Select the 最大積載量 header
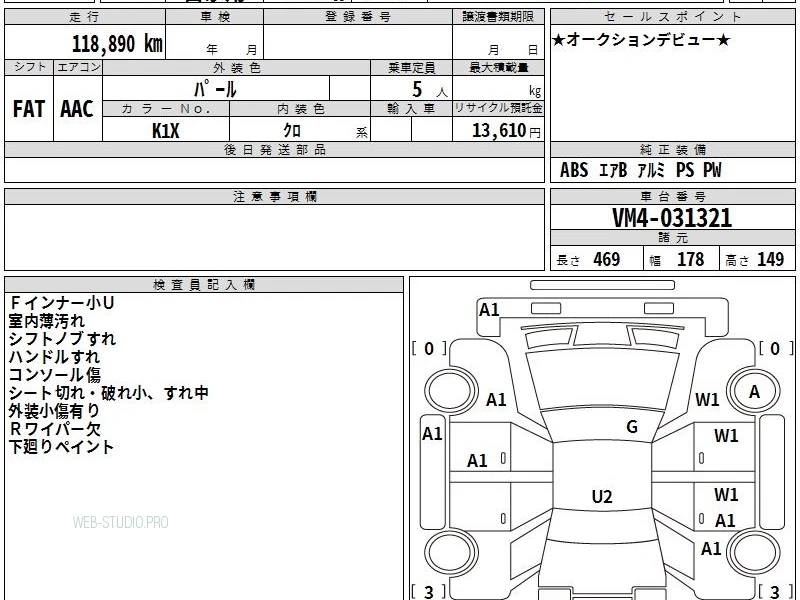The height and width of the screenshot is (600, 800). pyautogui.click(x=498, y=68)
